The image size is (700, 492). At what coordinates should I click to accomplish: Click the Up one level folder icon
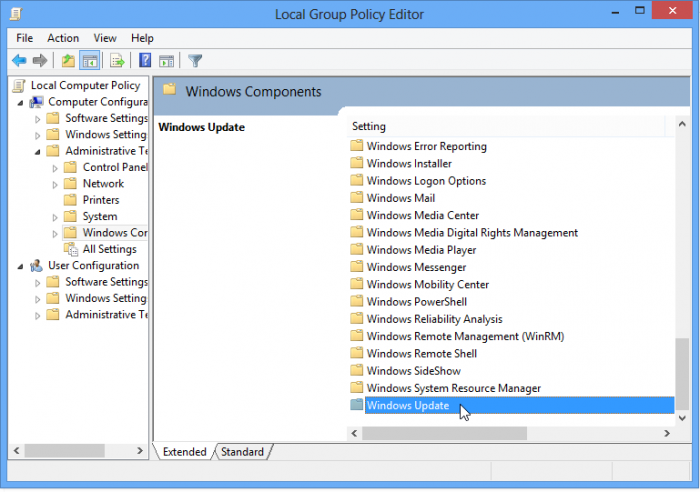68,60
